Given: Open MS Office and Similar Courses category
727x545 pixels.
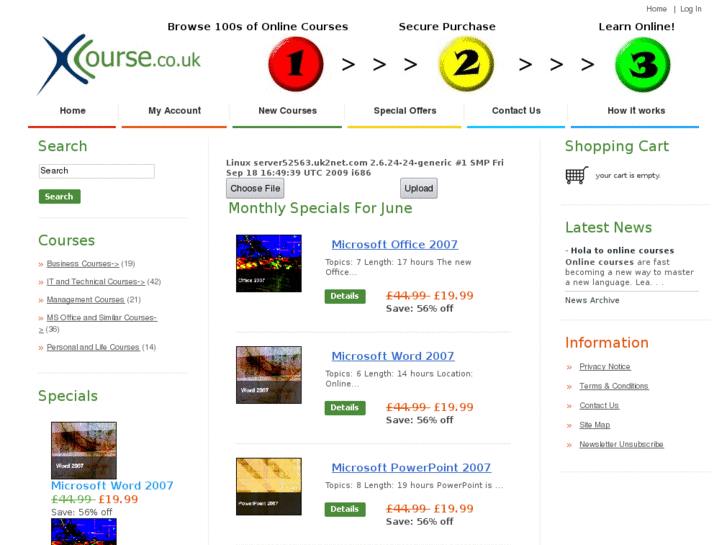Looking at the screenshot, I should click(102, 318).
